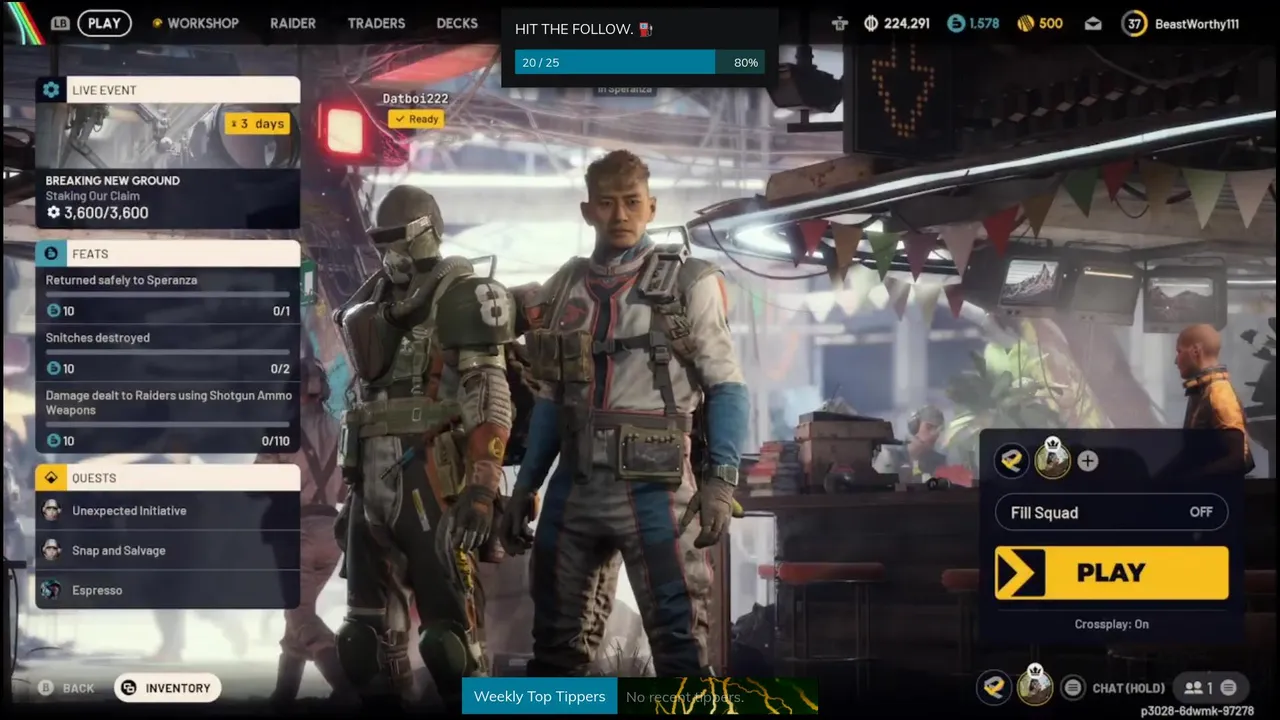Toggle Fill Squad OFF switch

1112,512
